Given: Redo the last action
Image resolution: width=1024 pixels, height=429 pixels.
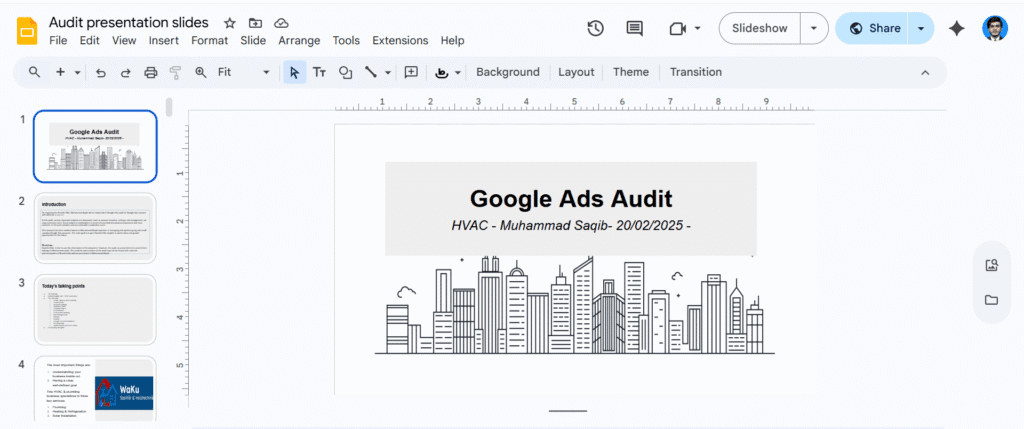Looking at the screenshot, I should coord(125,72).
